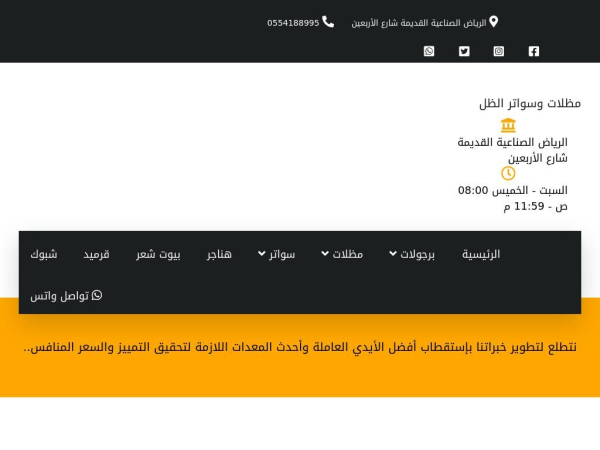Click the yellow clock hours icon

[x=508, y=173]
